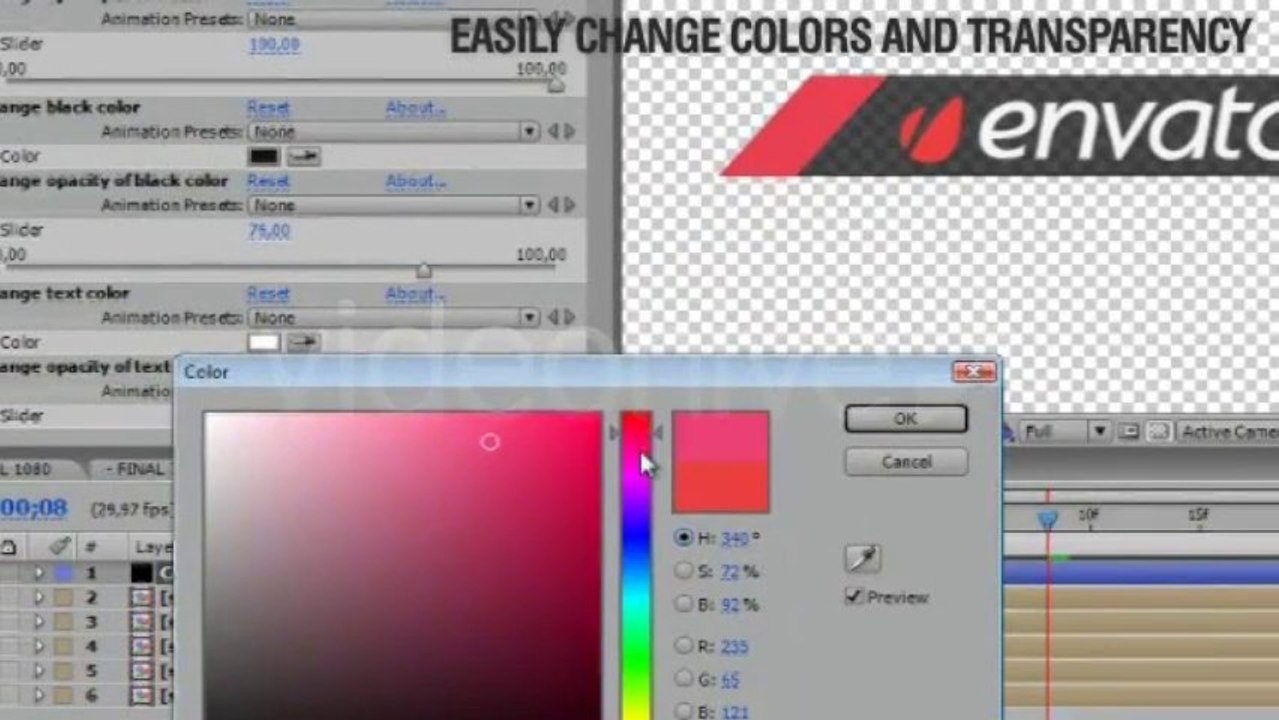Open the Active Camera view dropdown

[1227, 432]
